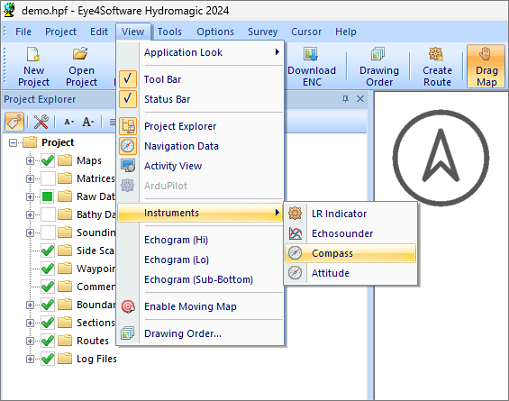Image resolution: width=509 pixels, height=401 pixels.
Task: Open the Drawing Order toolbar icon
Action: [x=378, y=54]
